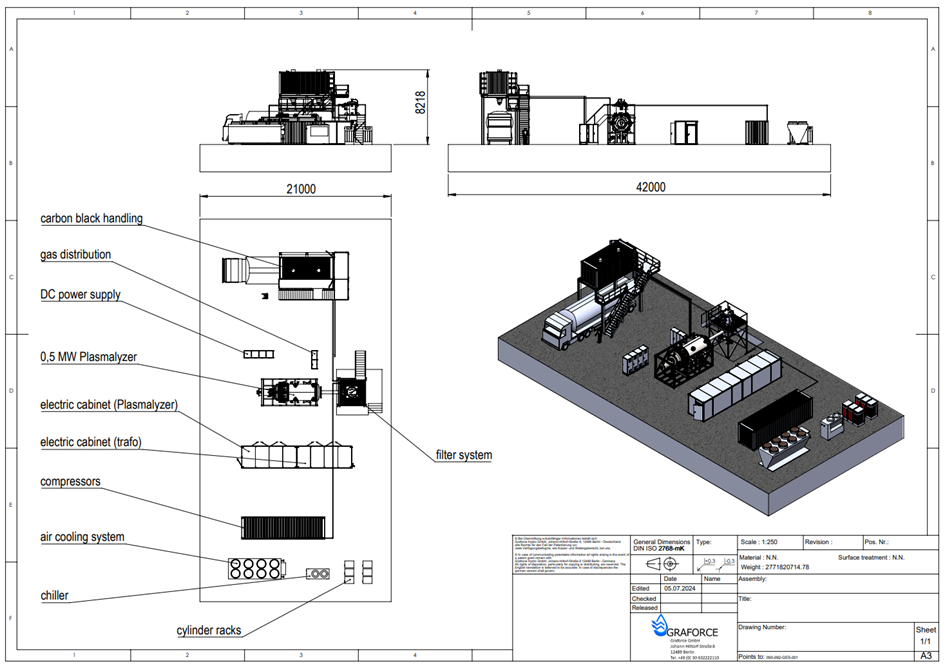Click the 'carbon black handling' label
The height and width of the screenshot is (666, 945).
point(91,219)
